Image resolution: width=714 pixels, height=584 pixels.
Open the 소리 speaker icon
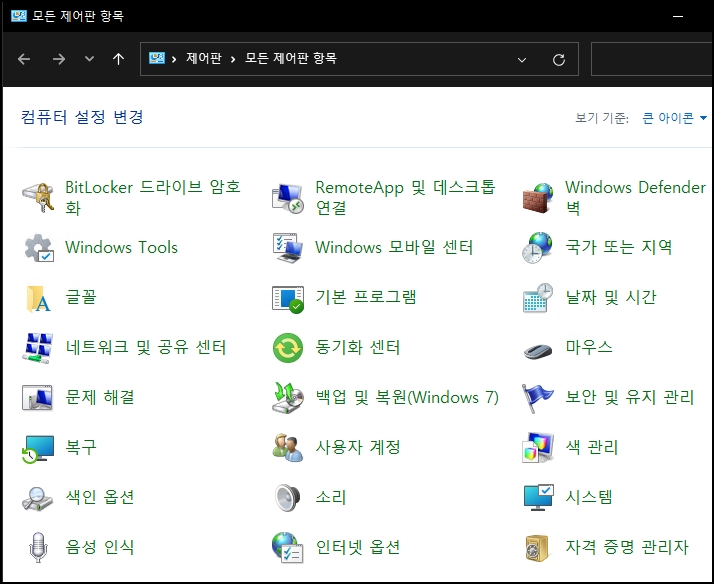(288, 498)
